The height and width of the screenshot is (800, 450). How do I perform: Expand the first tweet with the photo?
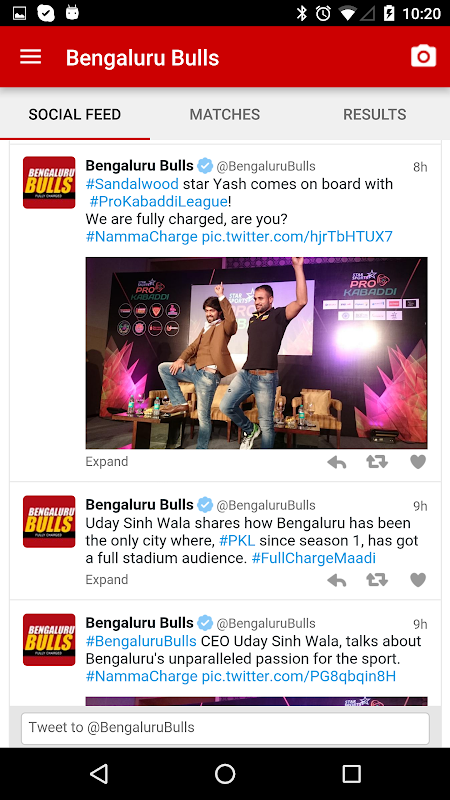click(x=107, y=462)
